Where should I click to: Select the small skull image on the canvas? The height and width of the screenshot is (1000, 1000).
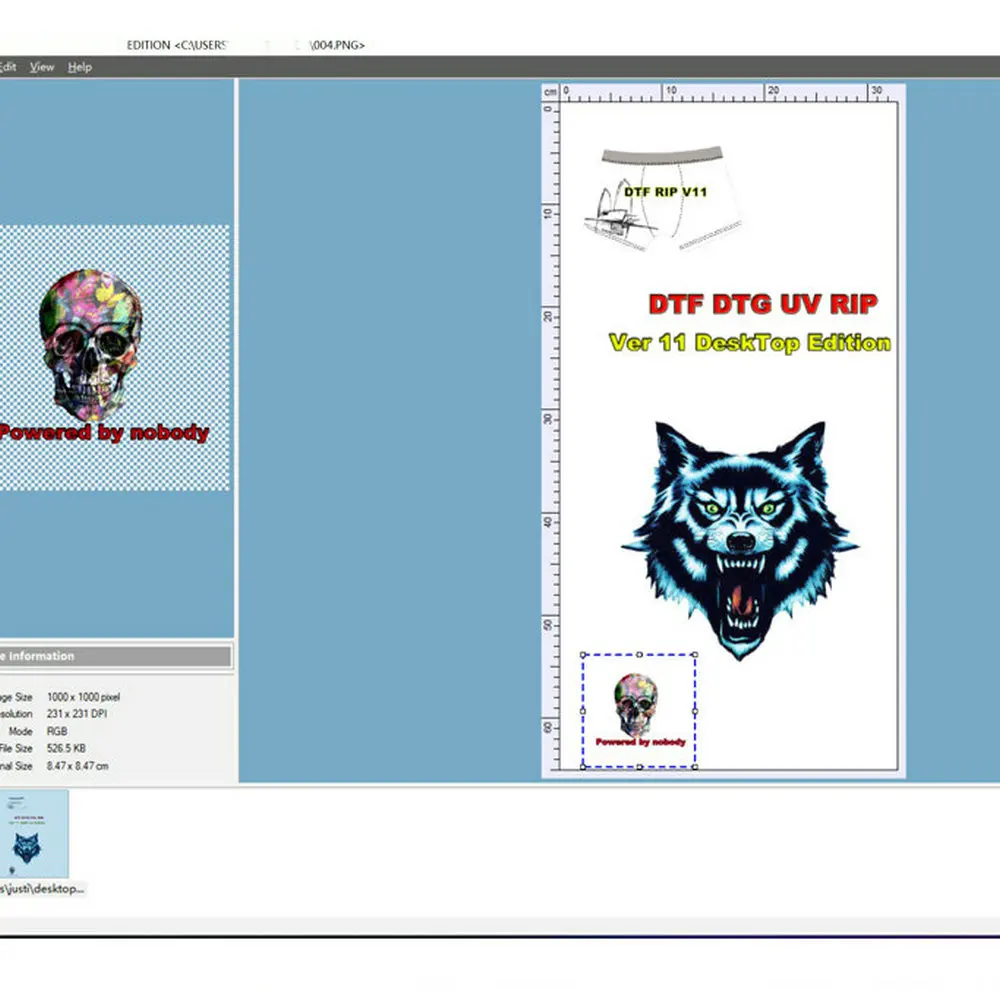639,710
